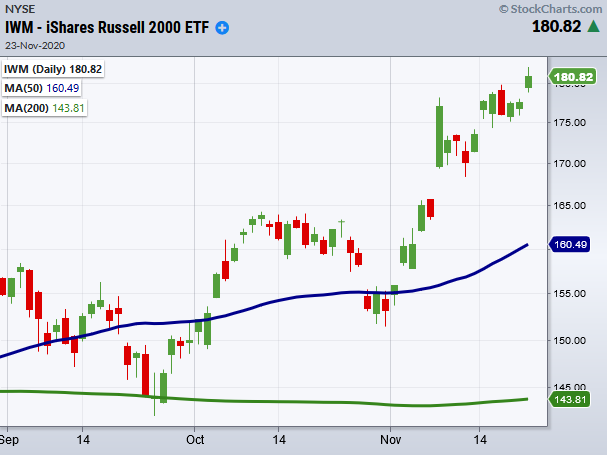The height and width of the screenshot is (455, 607).
Task: Select the Oct label on the date axis
Action: point(195,439)
